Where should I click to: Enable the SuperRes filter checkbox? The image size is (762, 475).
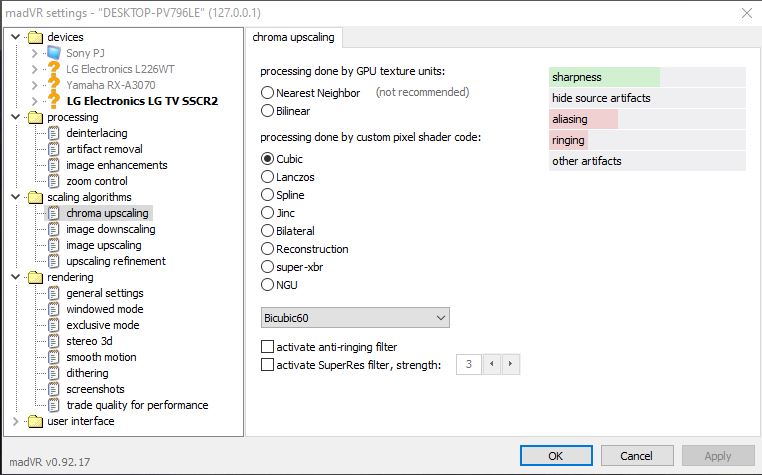(267, 365)
